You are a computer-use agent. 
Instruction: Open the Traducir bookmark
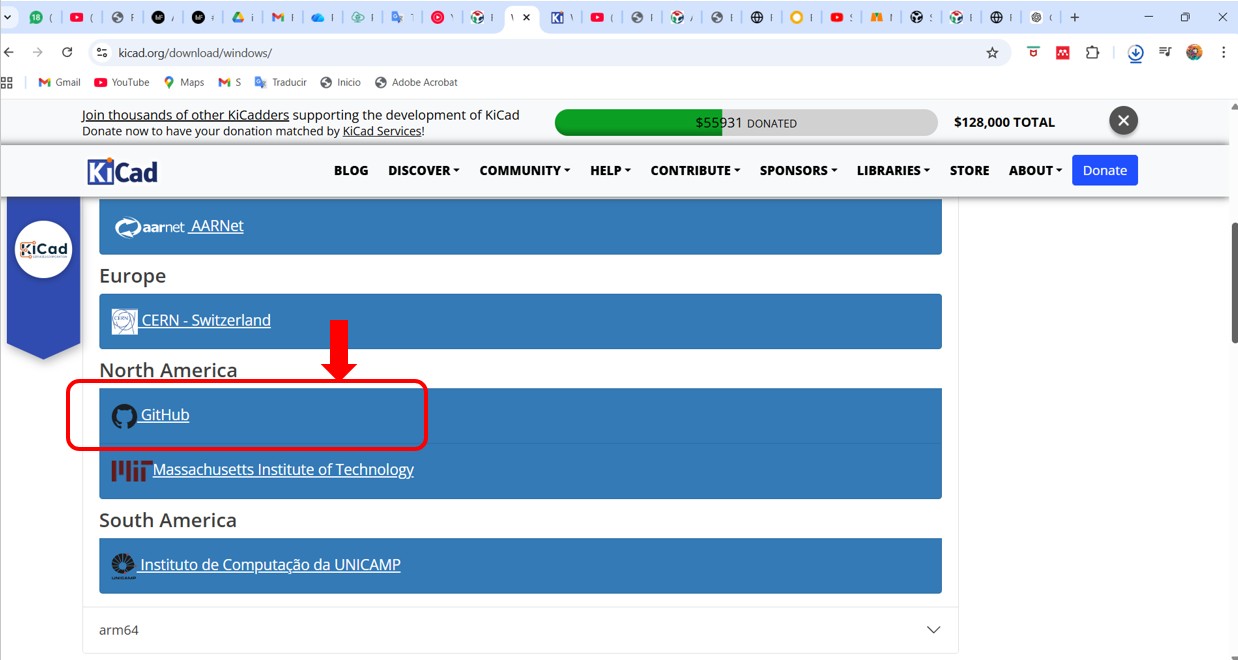(280, 82)
